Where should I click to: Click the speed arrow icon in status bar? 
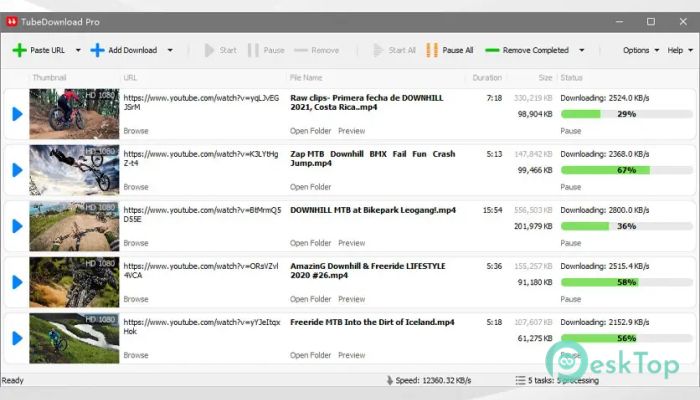point(390,380)
